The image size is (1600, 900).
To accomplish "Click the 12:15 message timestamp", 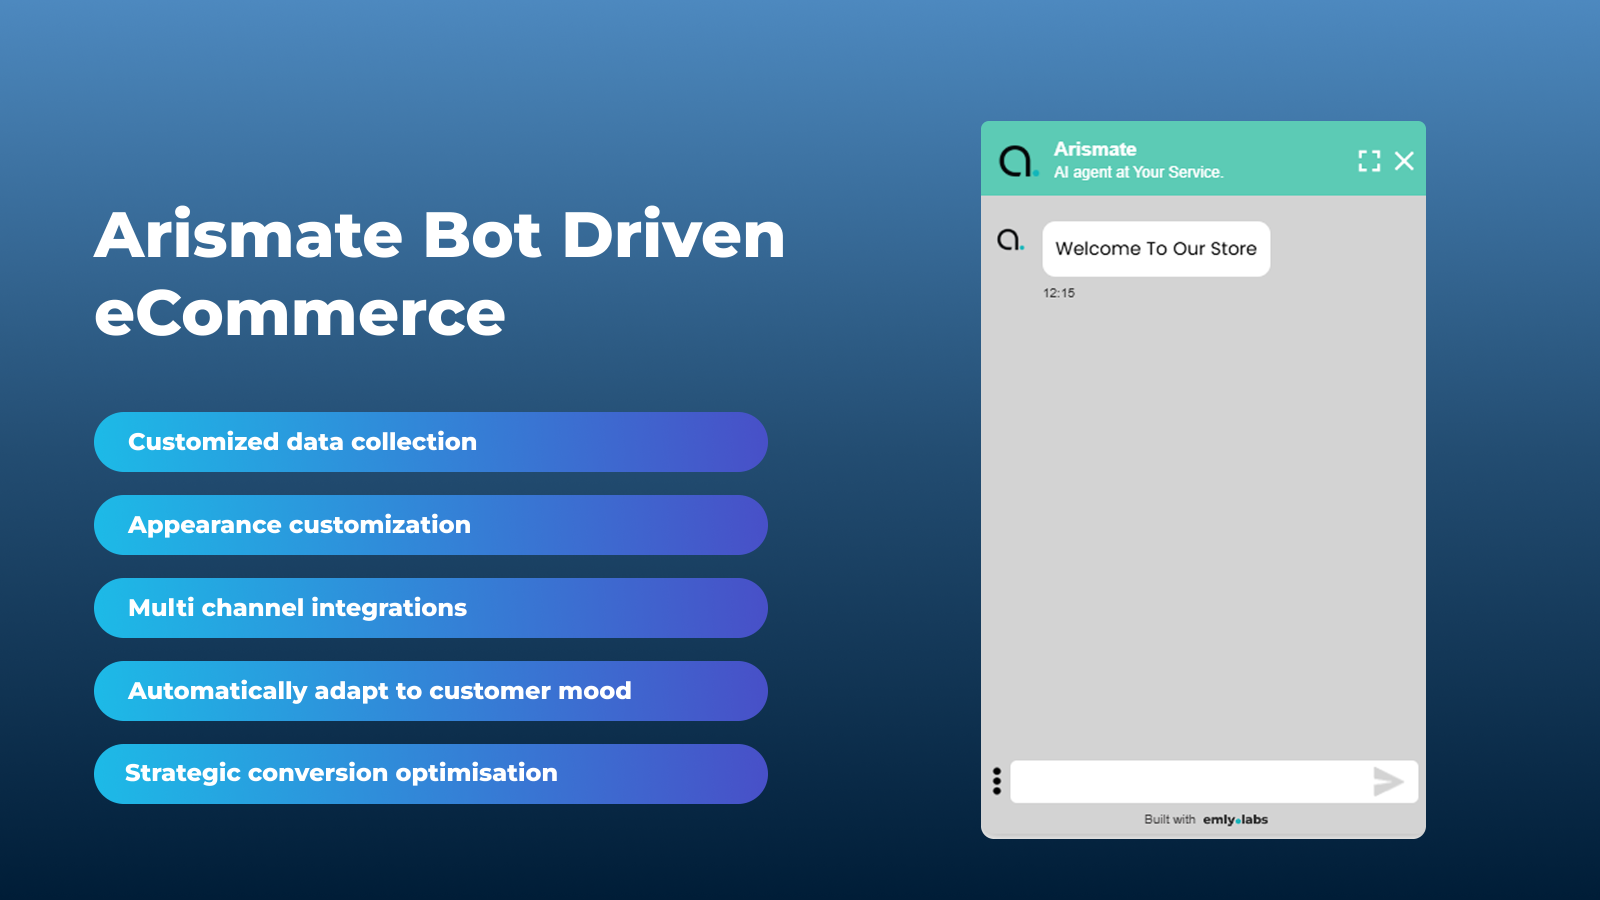I will pos(1059,293).
